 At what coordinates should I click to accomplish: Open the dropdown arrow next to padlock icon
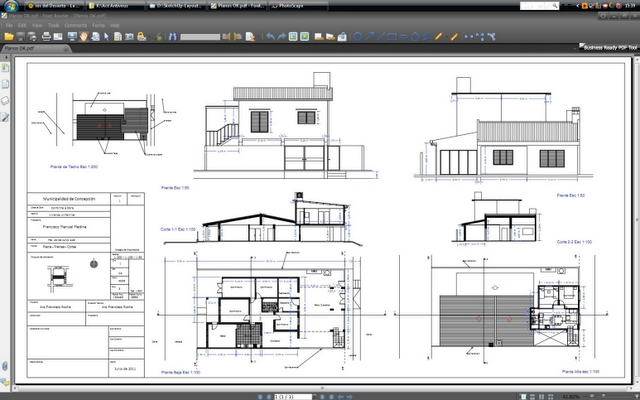pos(149,37)
